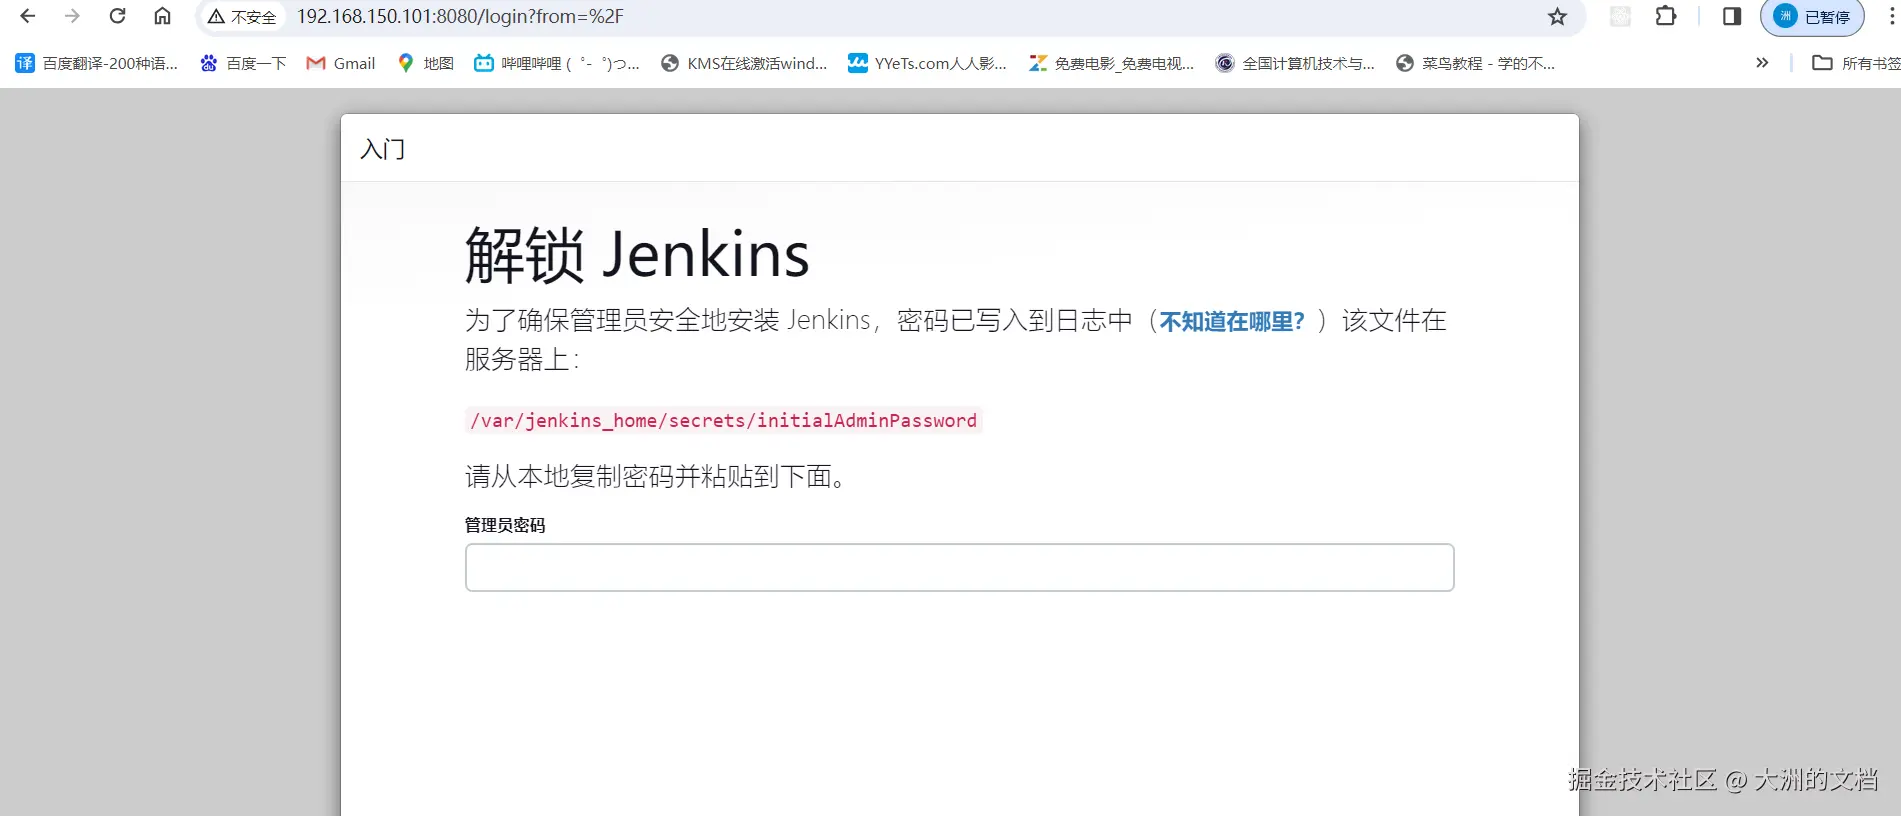The image size is (1901, 816).
Task: Open the 哔哩哔哩 bookmark
Action: click(556, 63)
